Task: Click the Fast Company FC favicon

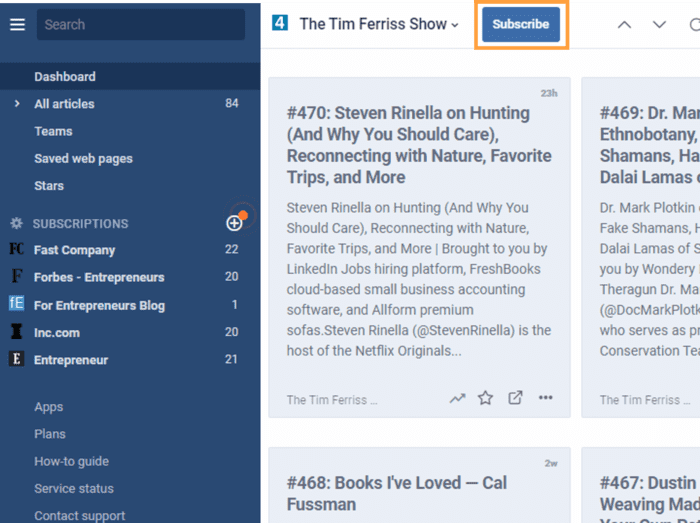Action: point(17,249)
